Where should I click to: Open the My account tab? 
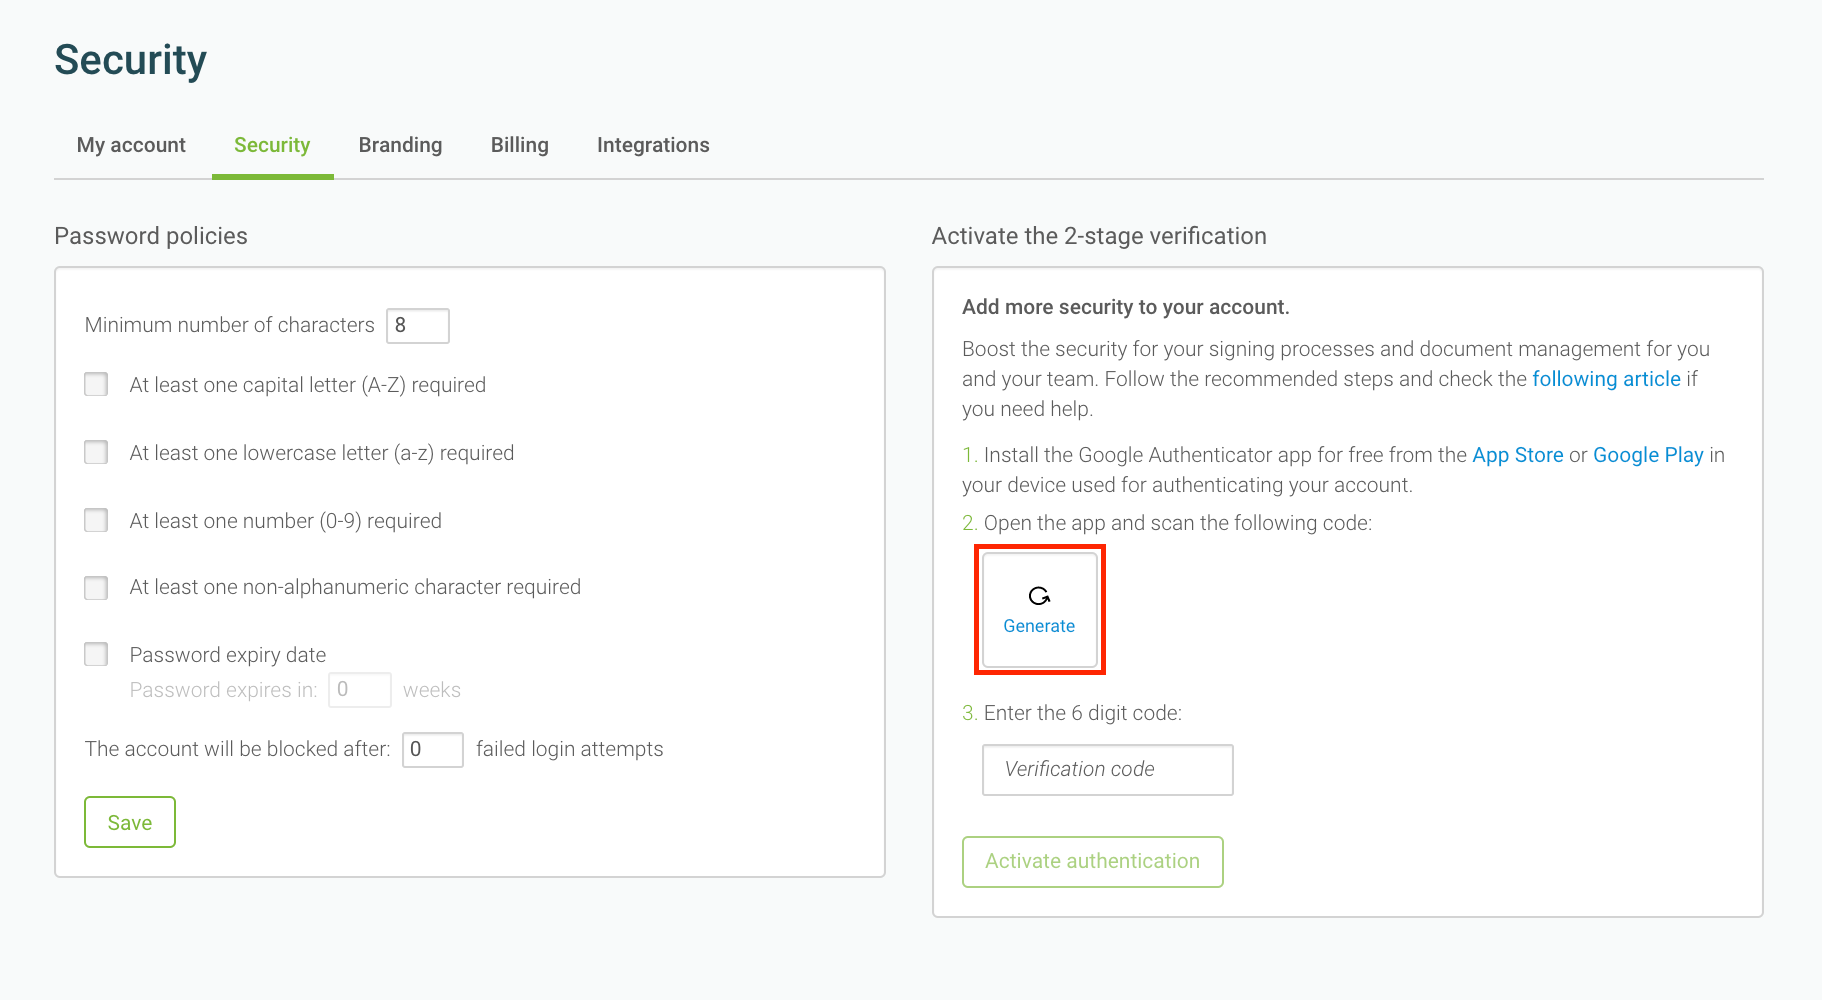tap(131, 145)
